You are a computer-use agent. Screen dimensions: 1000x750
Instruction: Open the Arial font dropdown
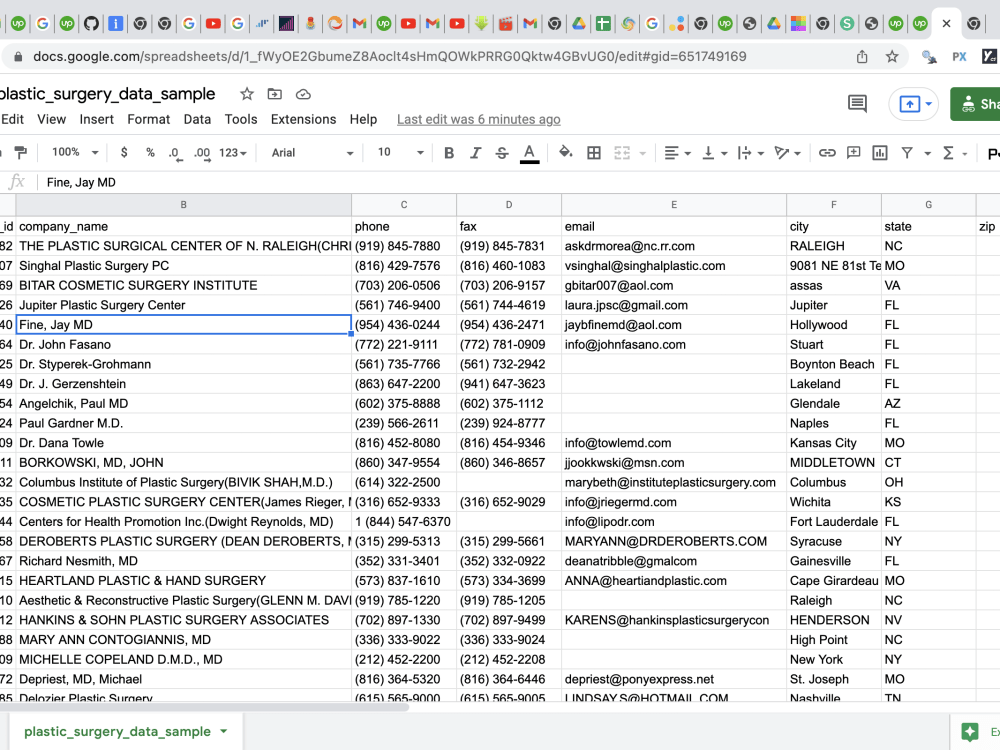click(311, 152)
